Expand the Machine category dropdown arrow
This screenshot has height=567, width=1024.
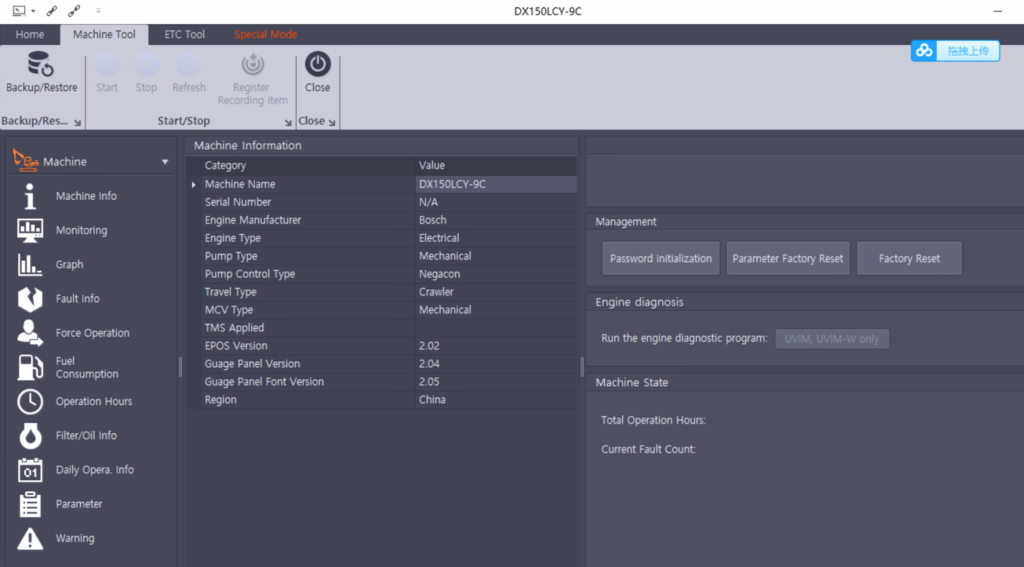pos(165,162)
